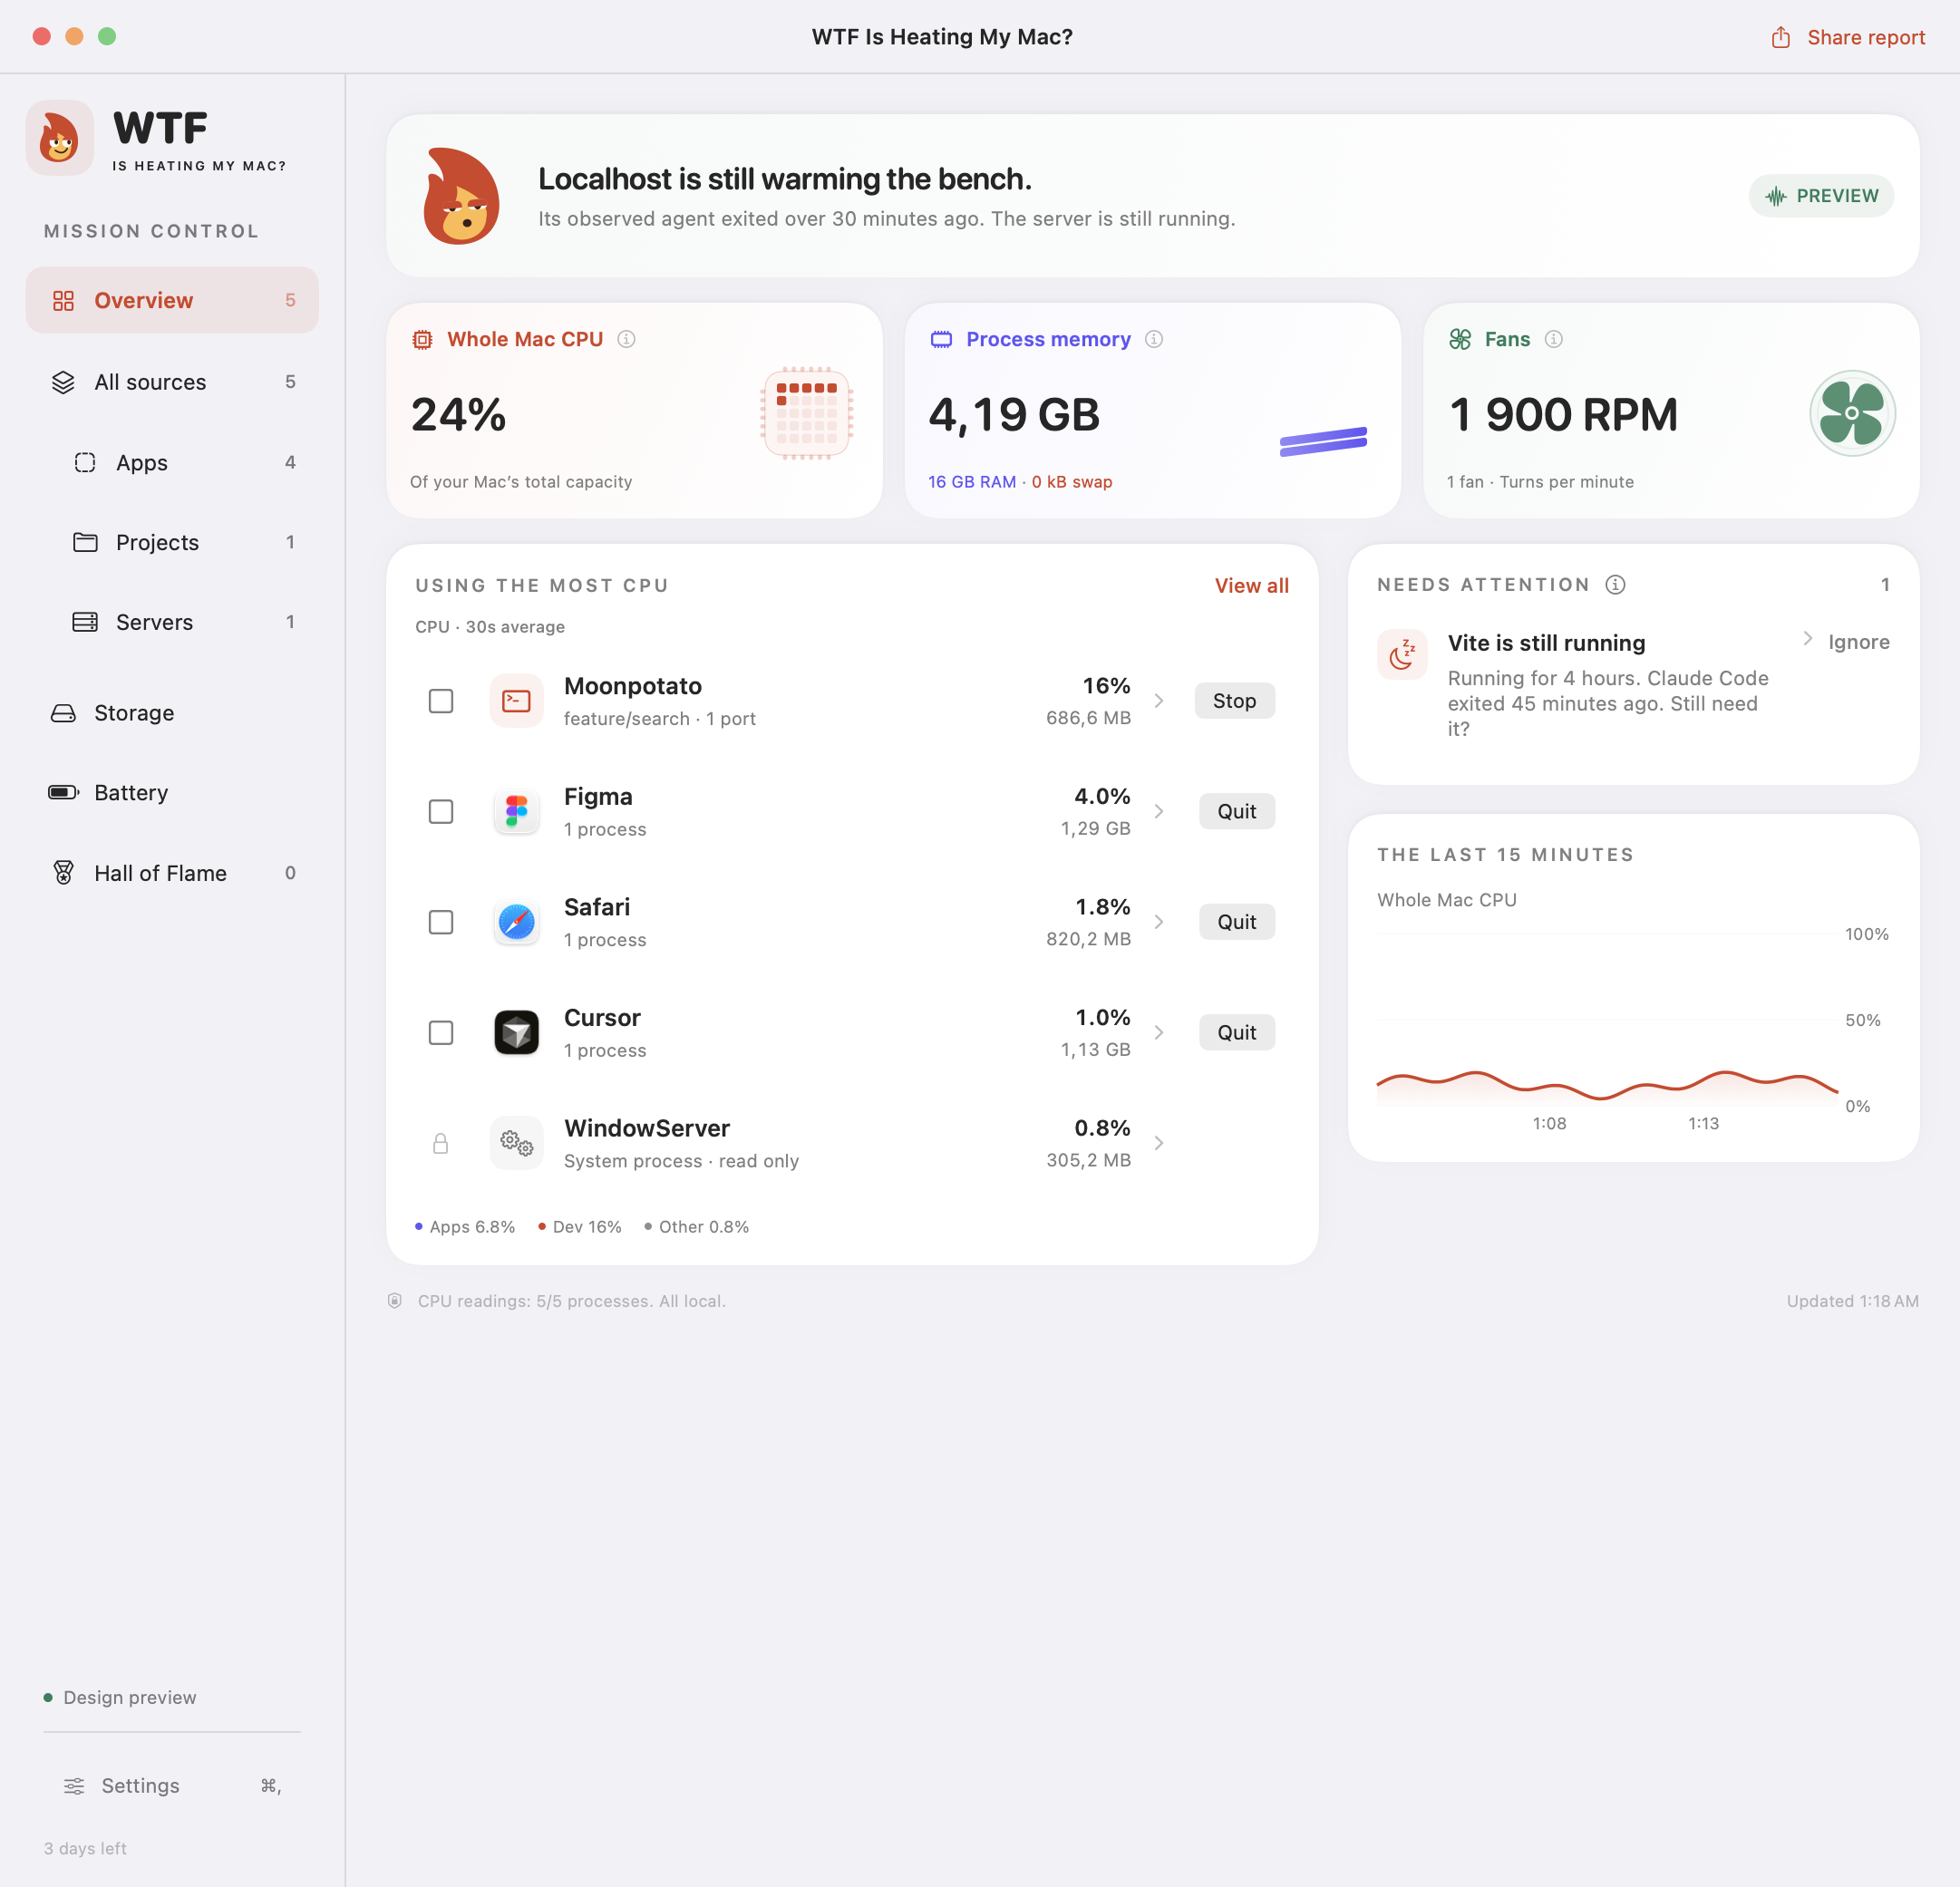Screen dimensions: 1960x1887
Task: Click the PREVIEW badge
Action: coord(1820,196)
